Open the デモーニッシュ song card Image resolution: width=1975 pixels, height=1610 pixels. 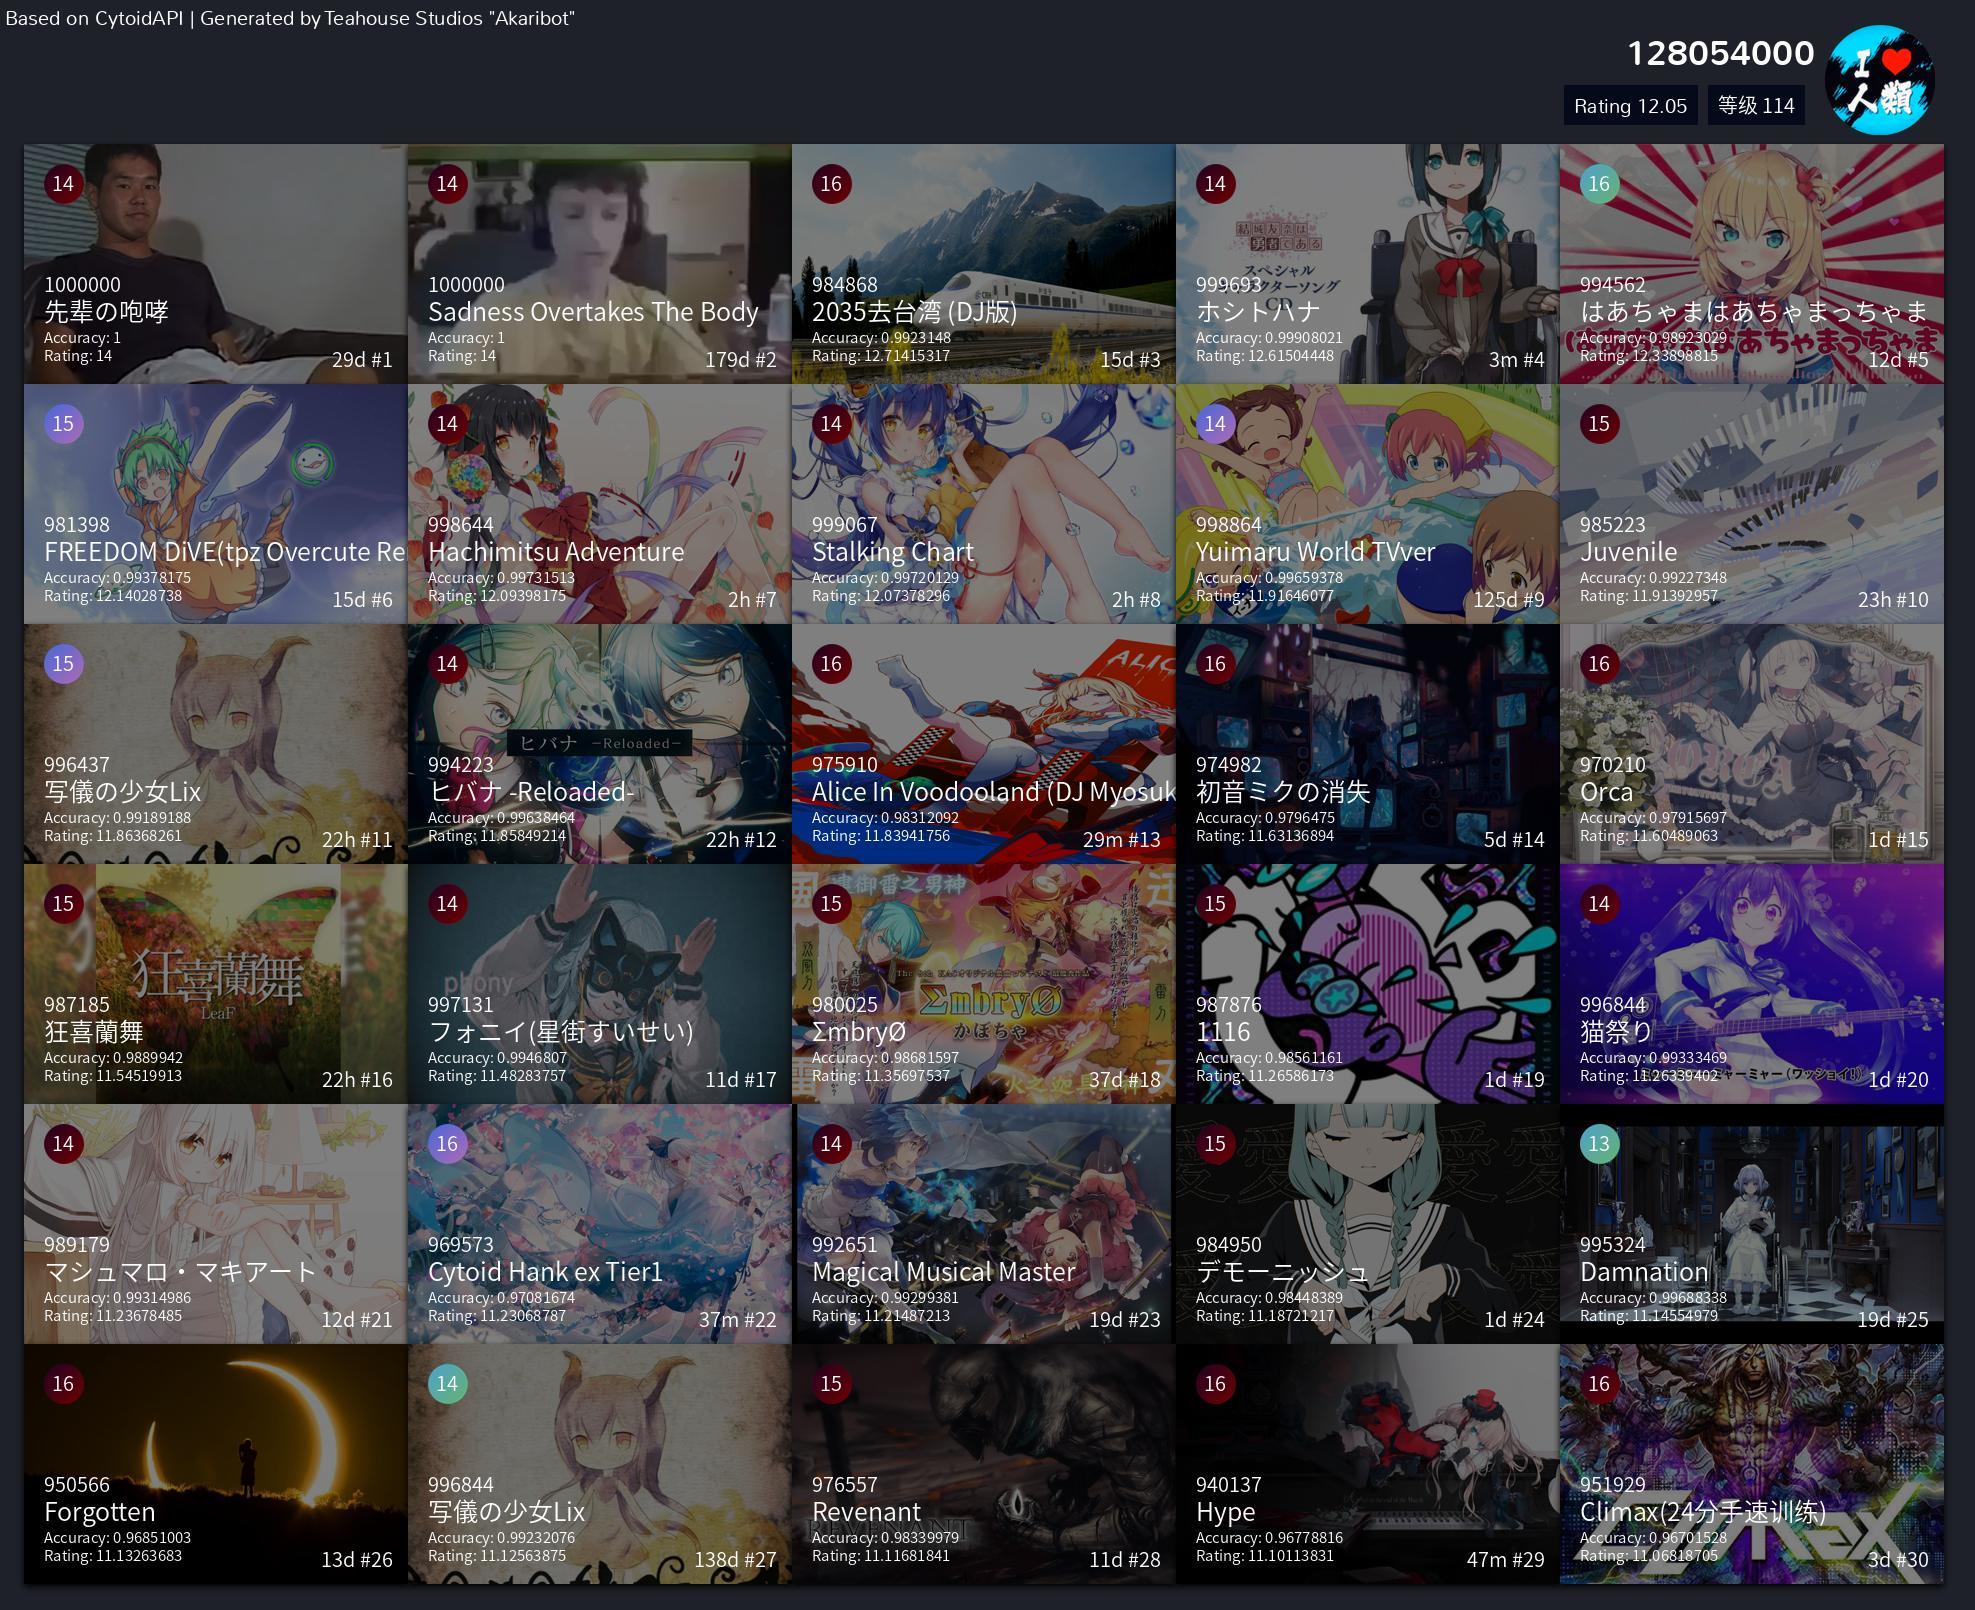(x=1368, y=1224)
